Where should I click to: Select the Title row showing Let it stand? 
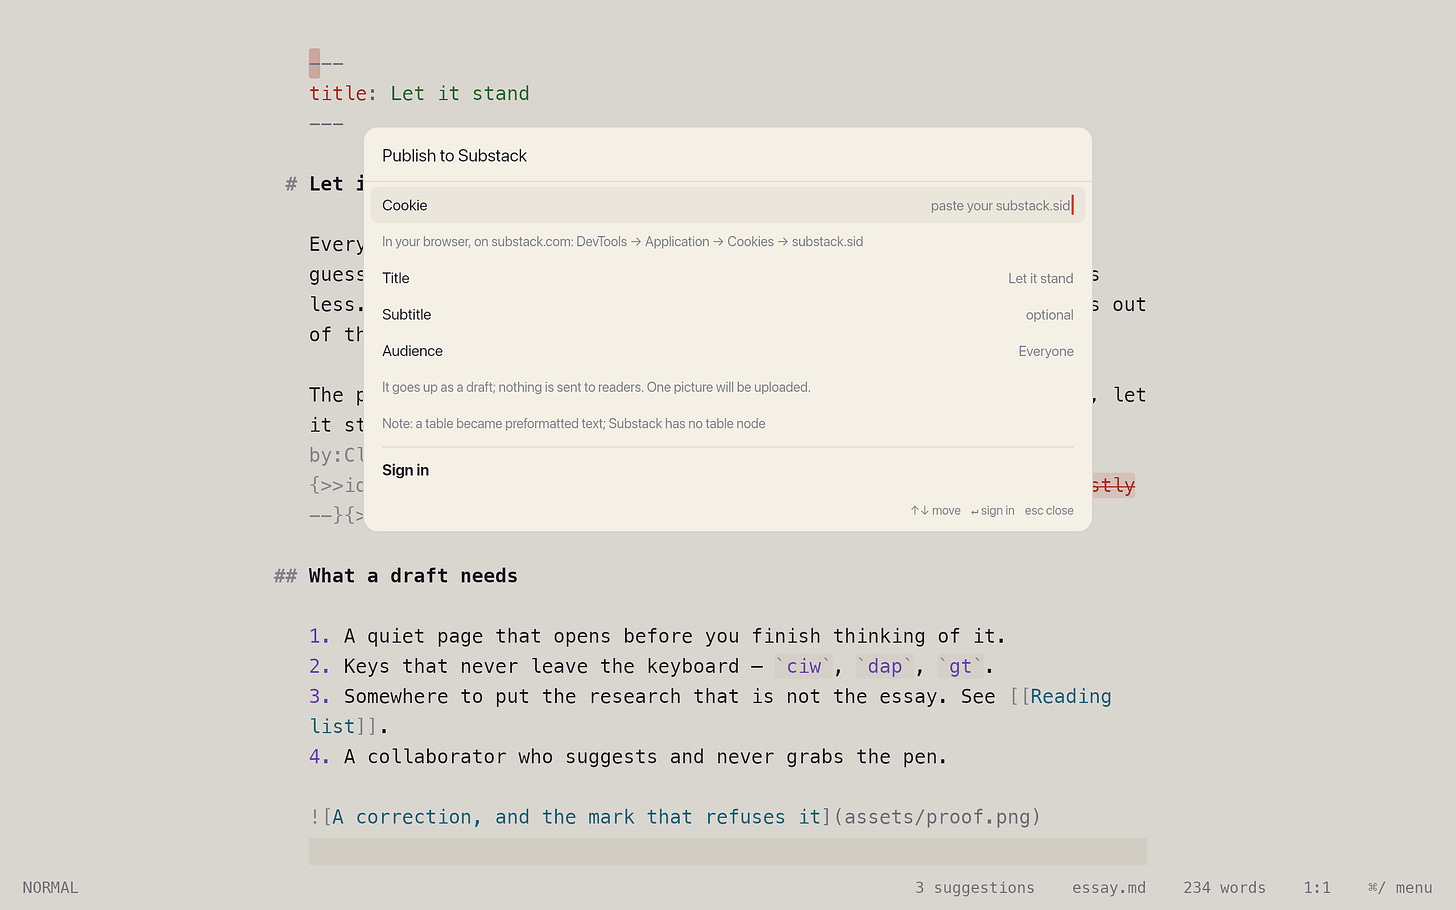click(728, 278)
